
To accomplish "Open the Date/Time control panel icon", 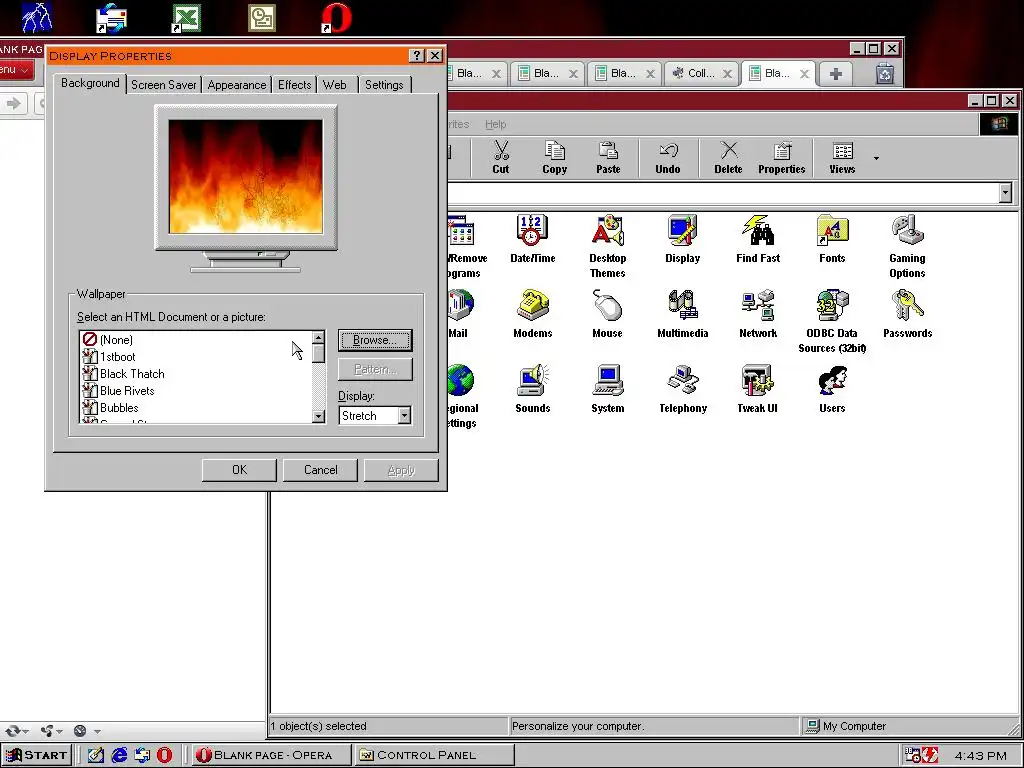I will [x=532, y=239].
